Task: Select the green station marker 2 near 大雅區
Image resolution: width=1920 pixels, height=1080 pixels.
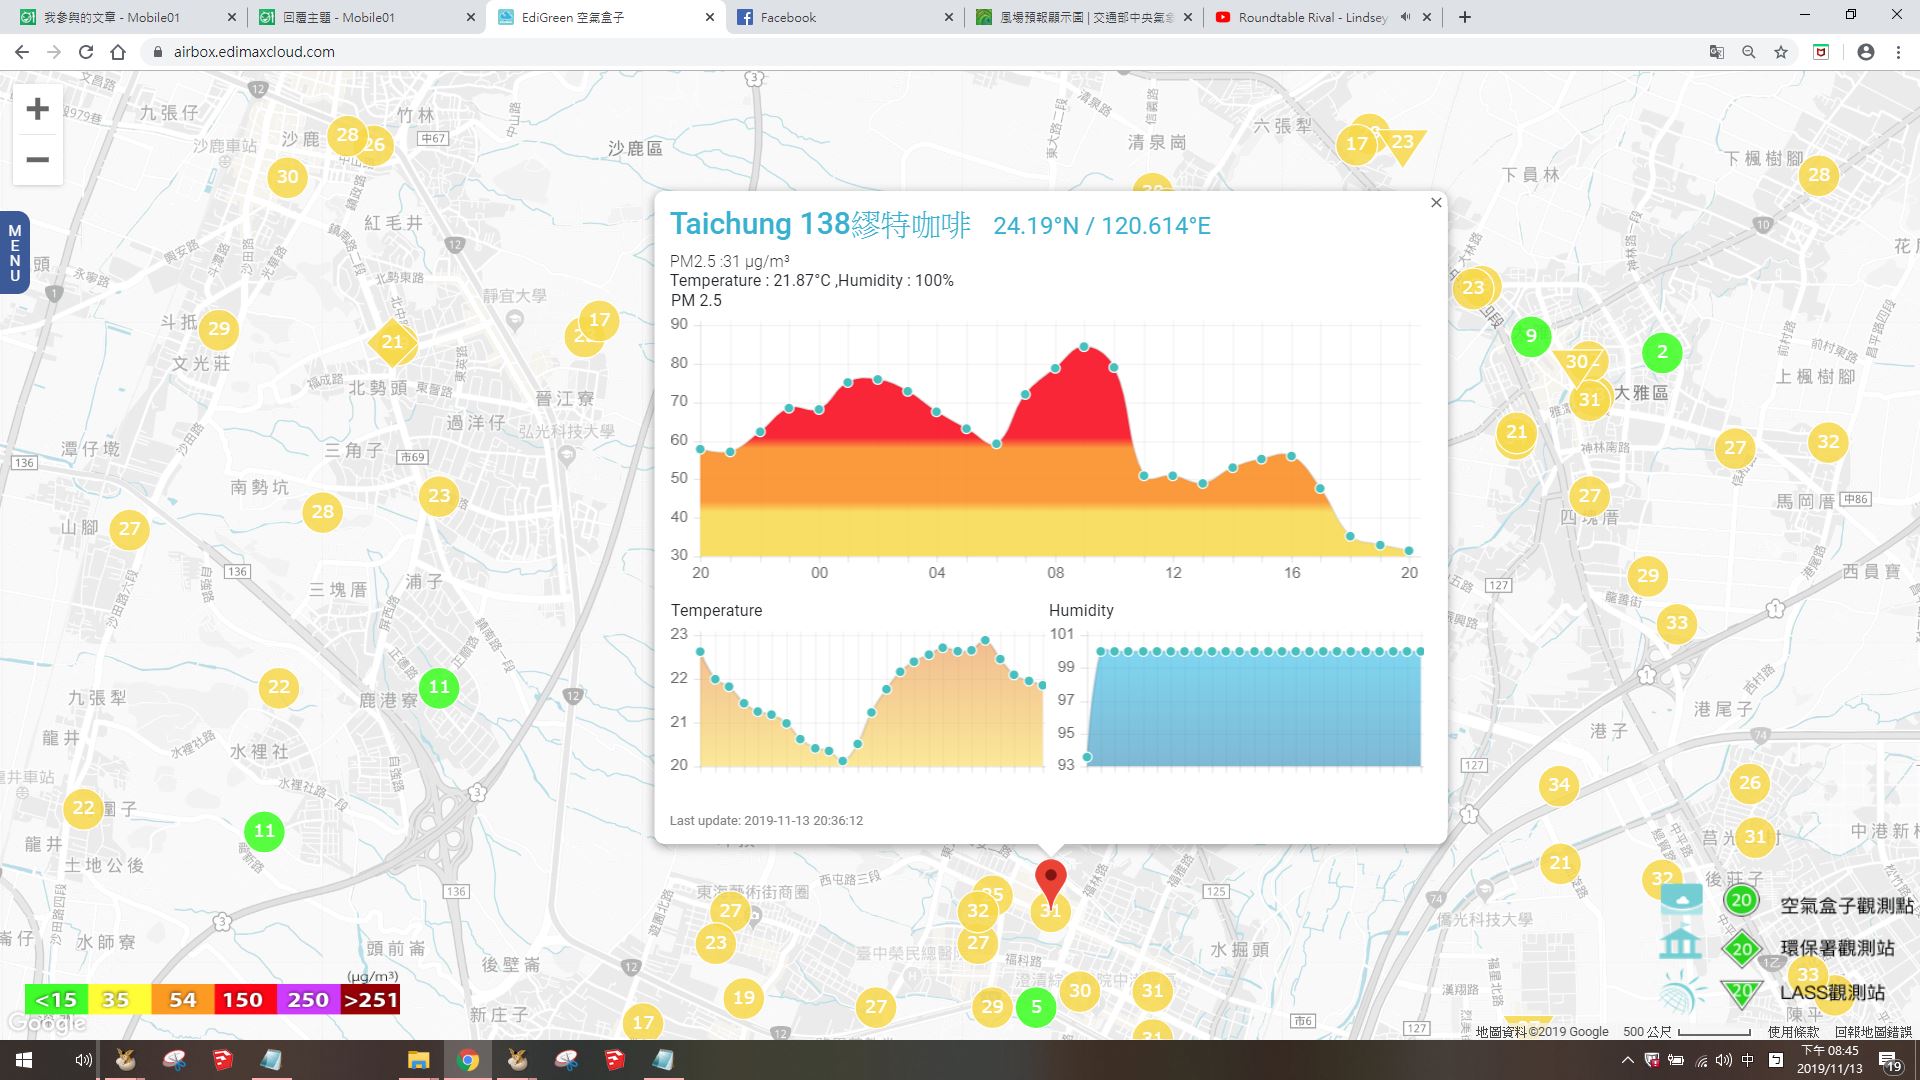Action: (x=1662, y=352)
